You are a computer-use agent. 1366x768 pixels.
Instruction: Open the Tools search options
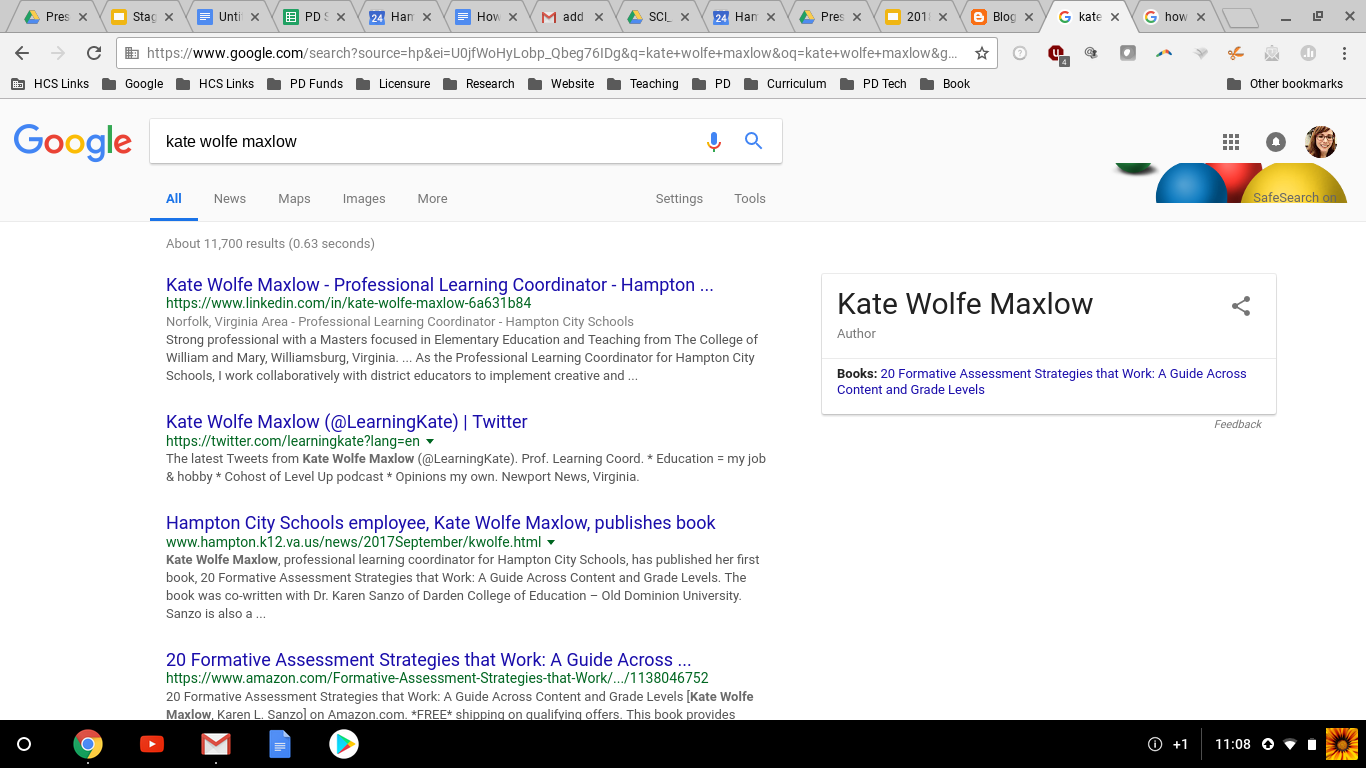click(x=750, y=199)
